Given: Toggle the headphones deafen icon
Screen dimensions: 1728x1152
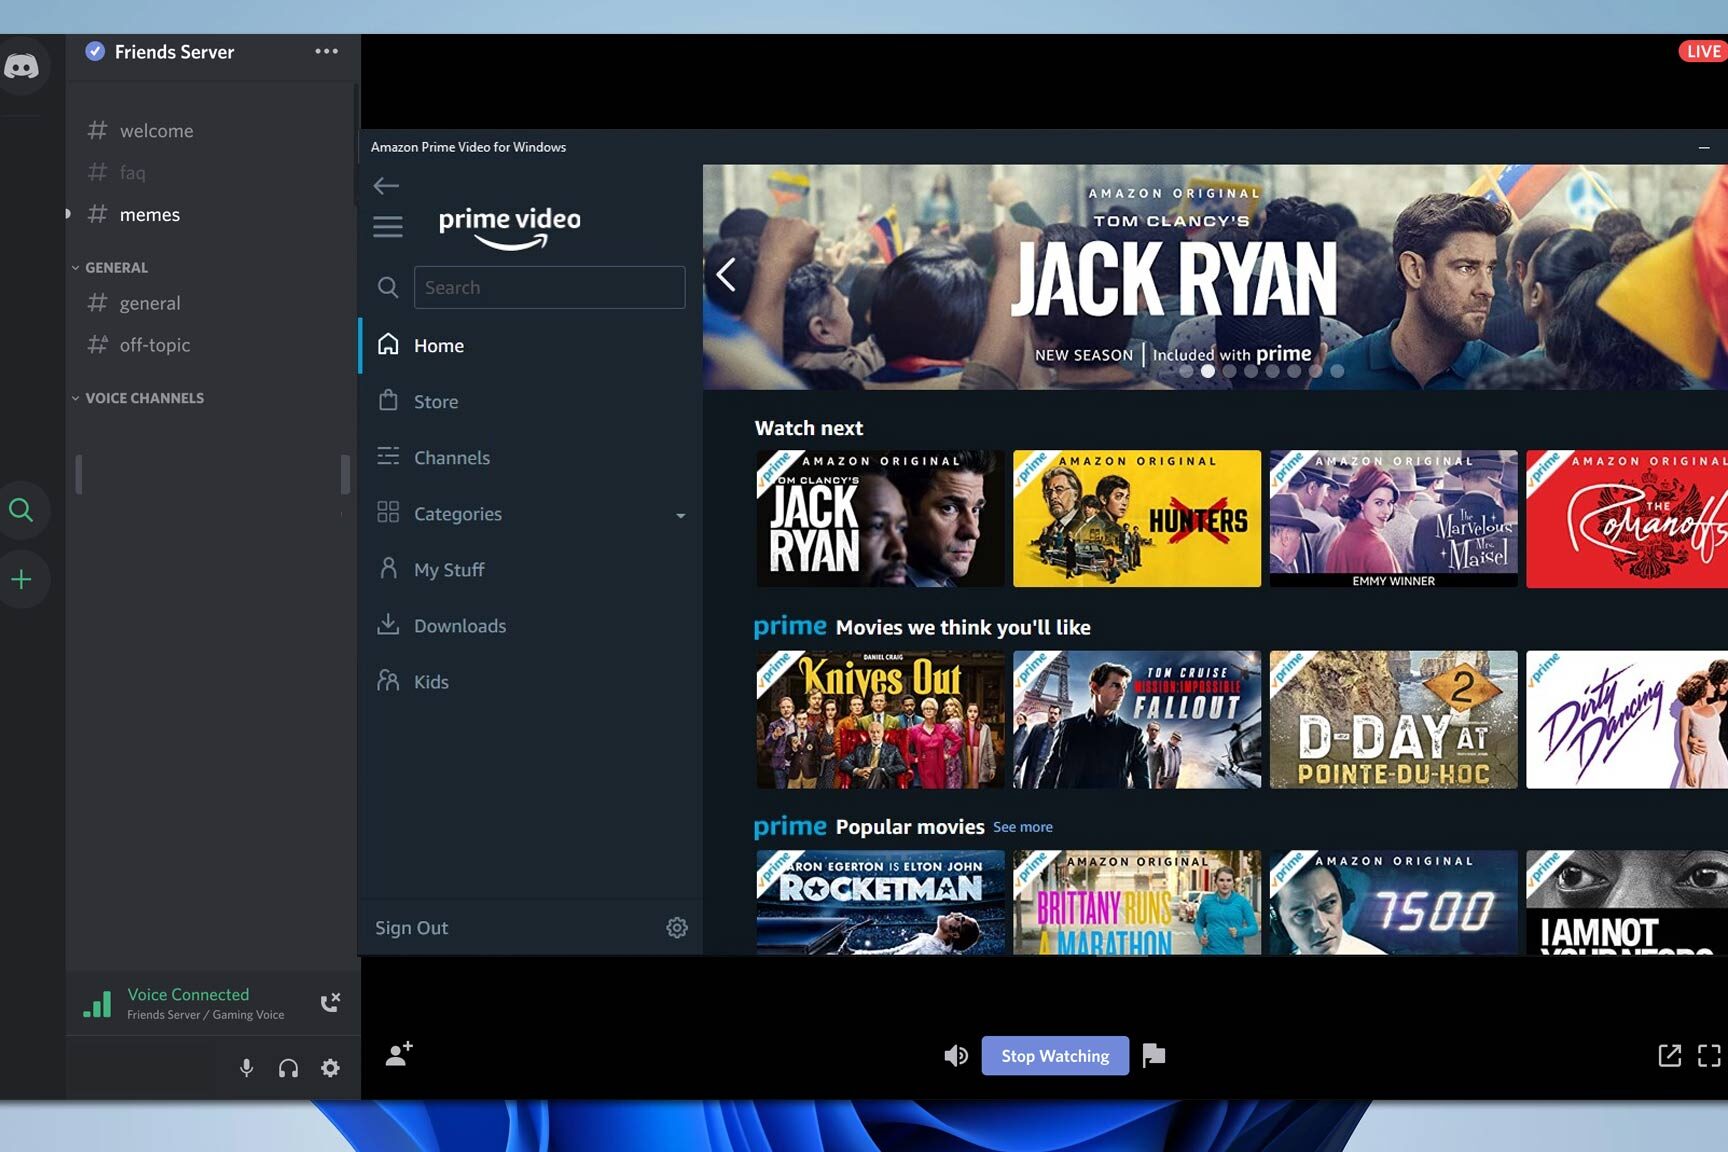Looking at the screenshot, I should [x=288, y=1068].
